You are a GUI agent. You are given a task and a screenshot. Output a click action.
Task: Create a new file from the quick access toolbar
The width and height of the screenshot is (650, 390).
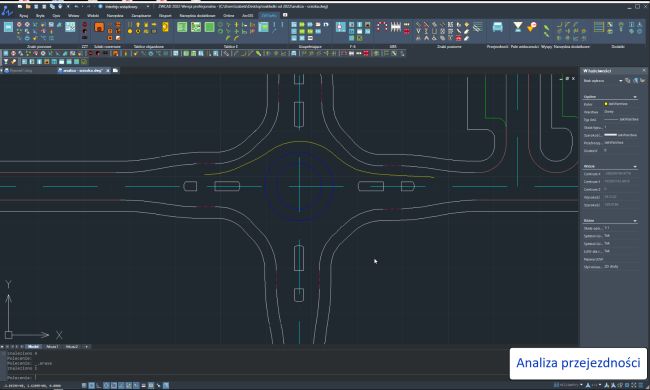tap(20, 7)
